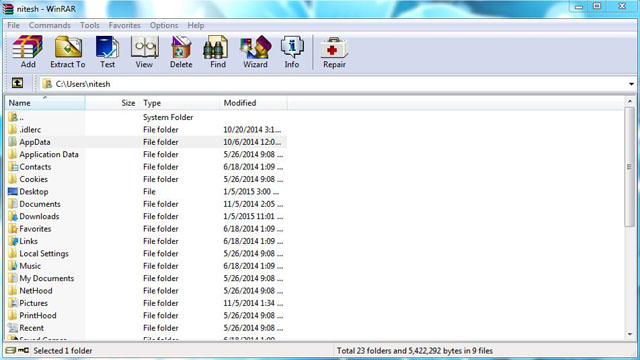Launch the Wizard tool
The width and height of the screenshot is (640, 360).
[255, 52]
